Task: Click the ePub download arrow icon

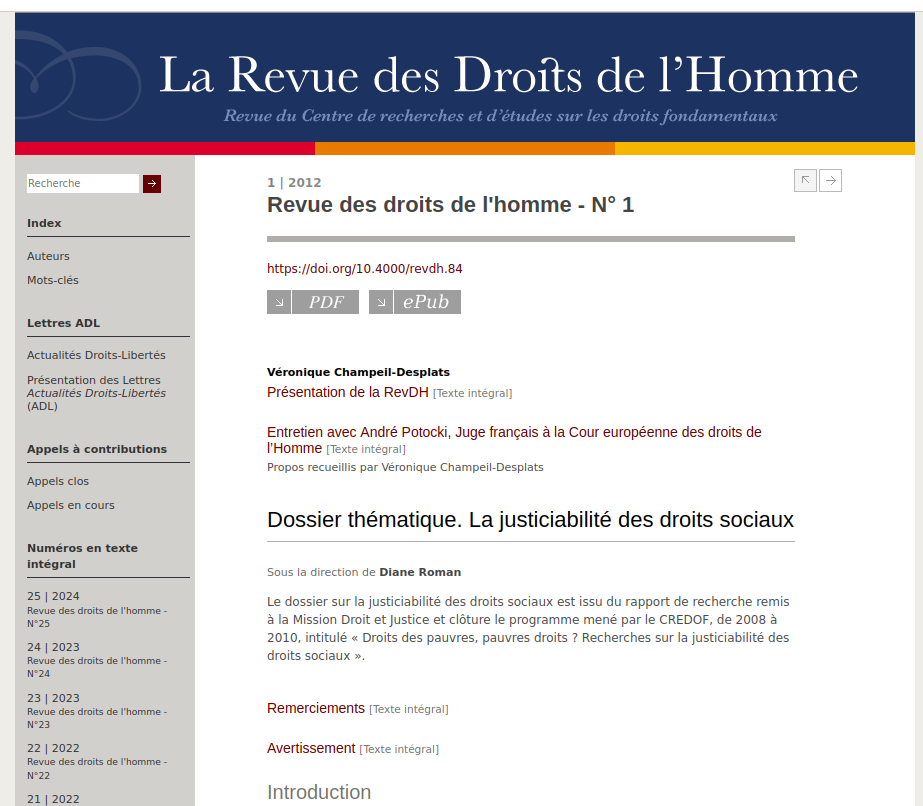Action: point(381,302)
